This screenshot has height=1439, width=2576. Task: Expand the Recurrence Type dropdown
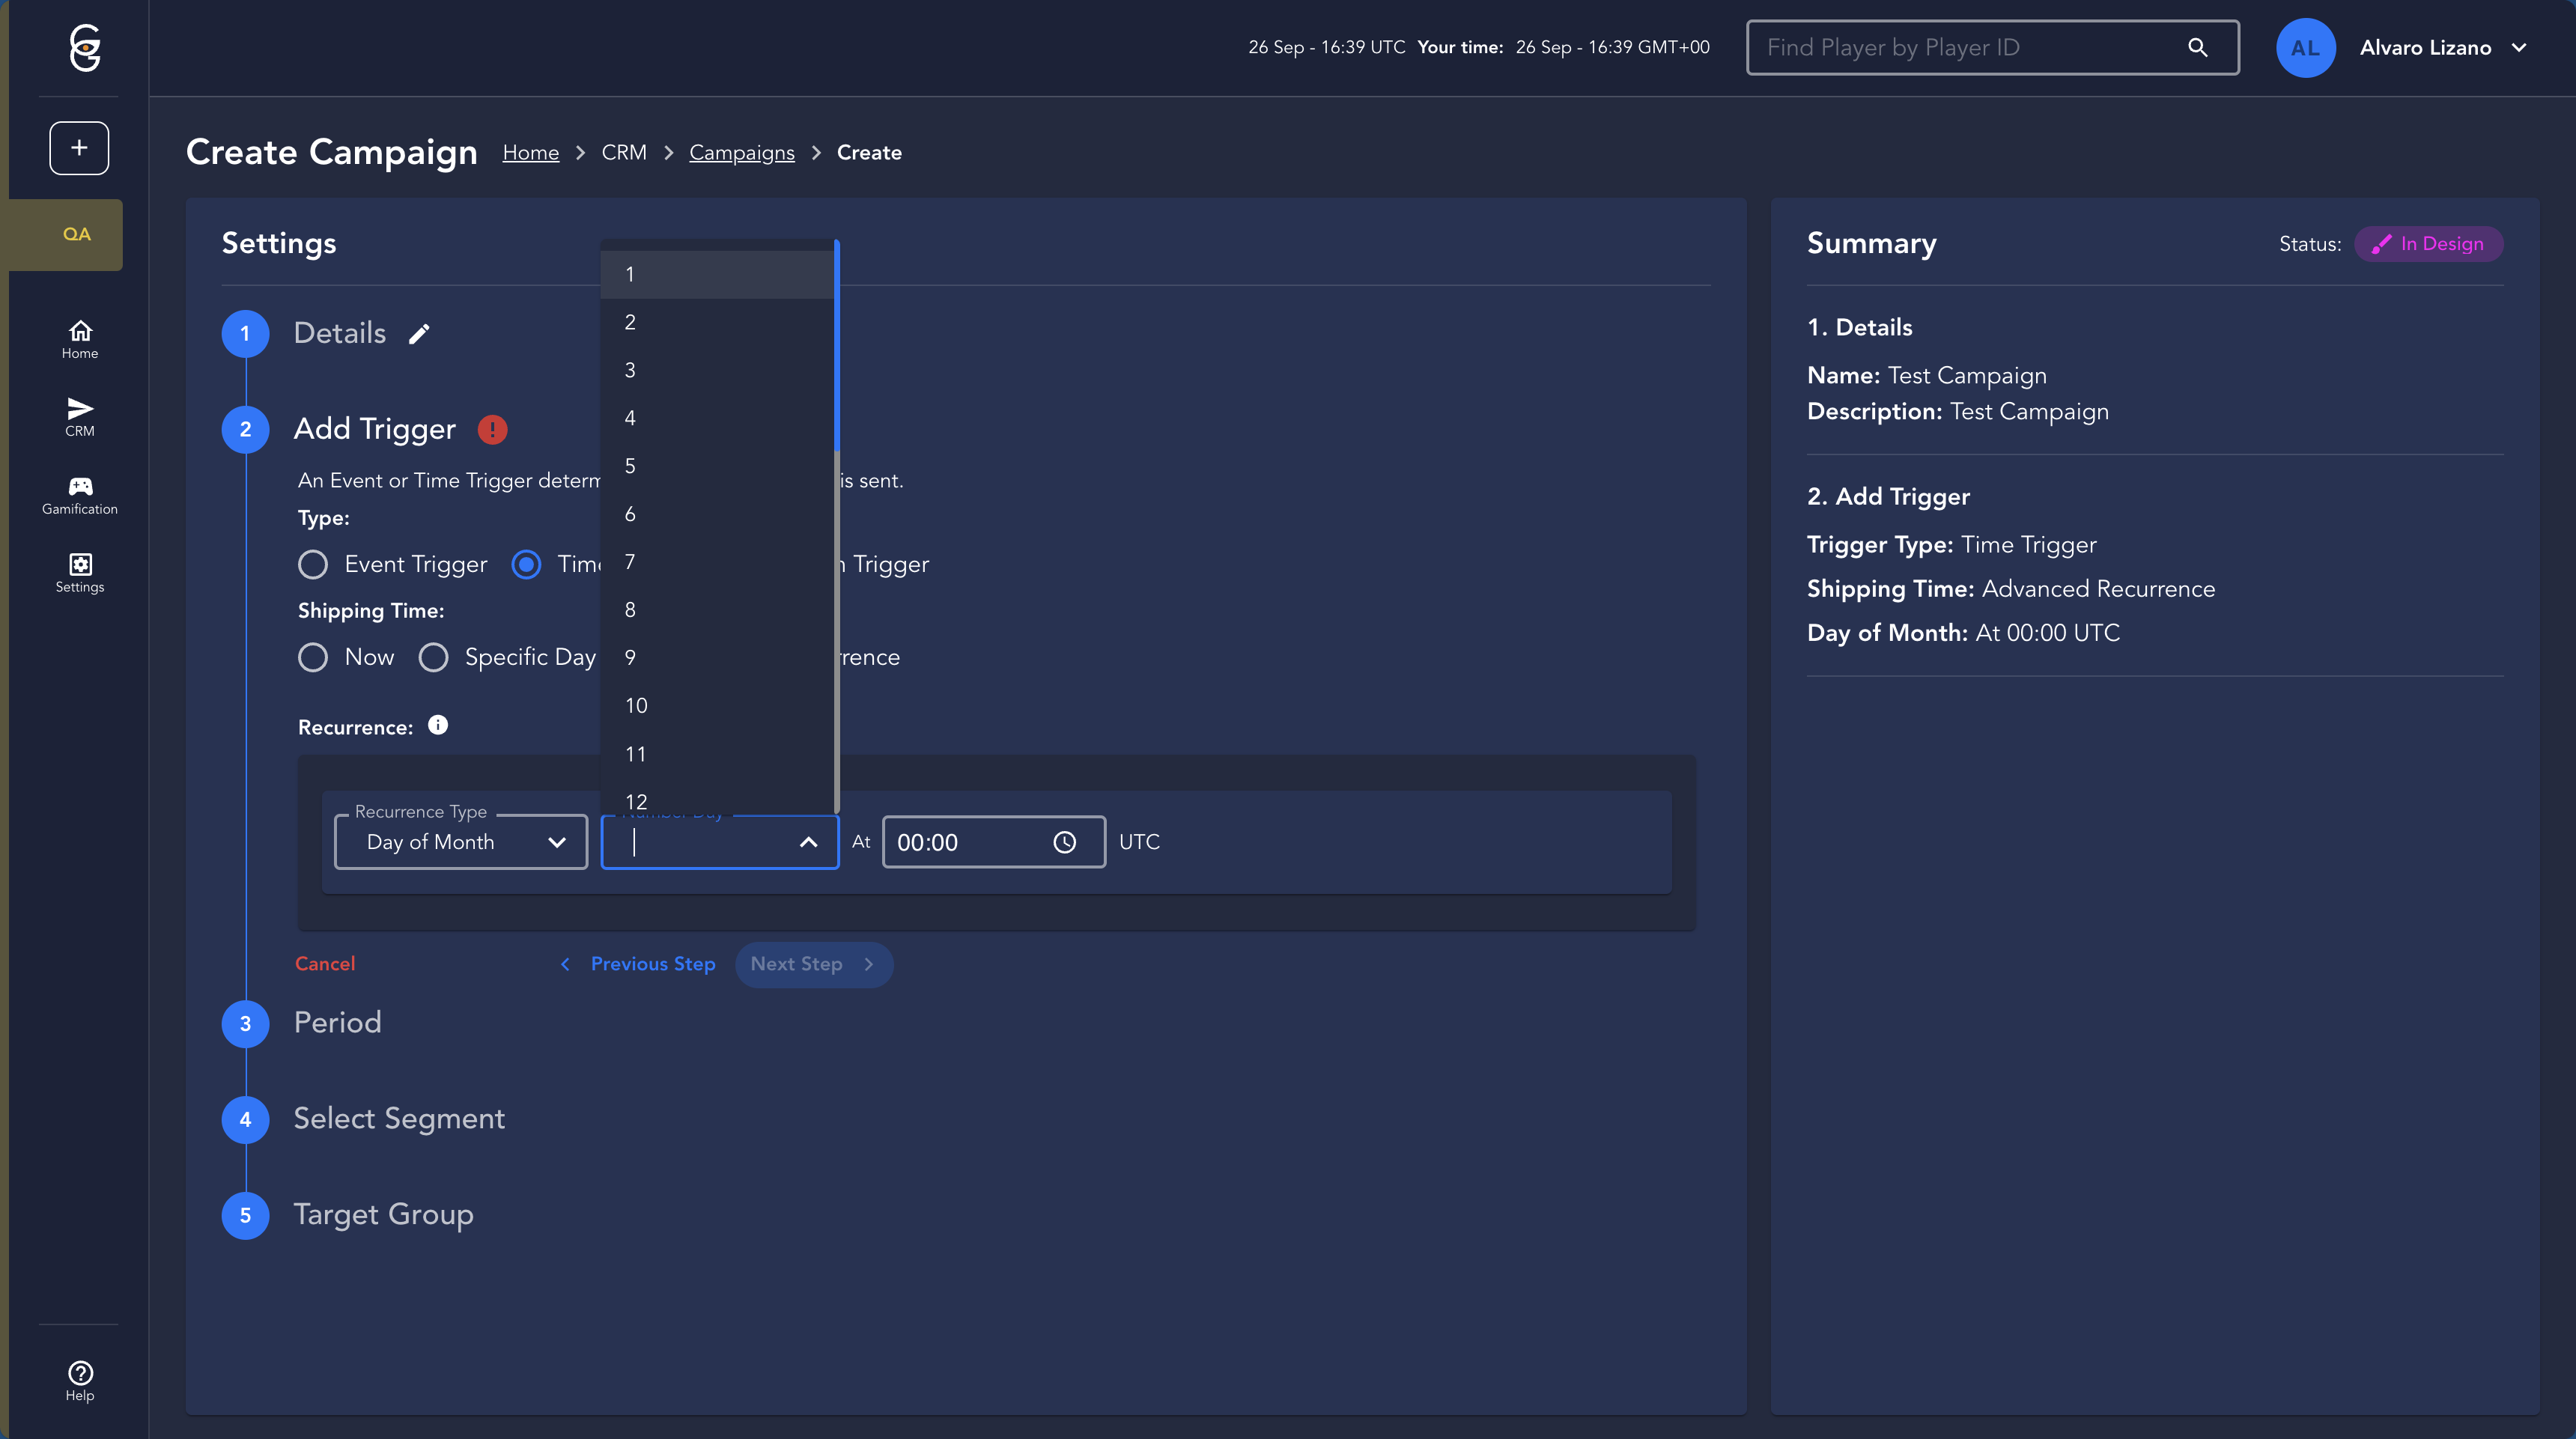tap(461, 842)
